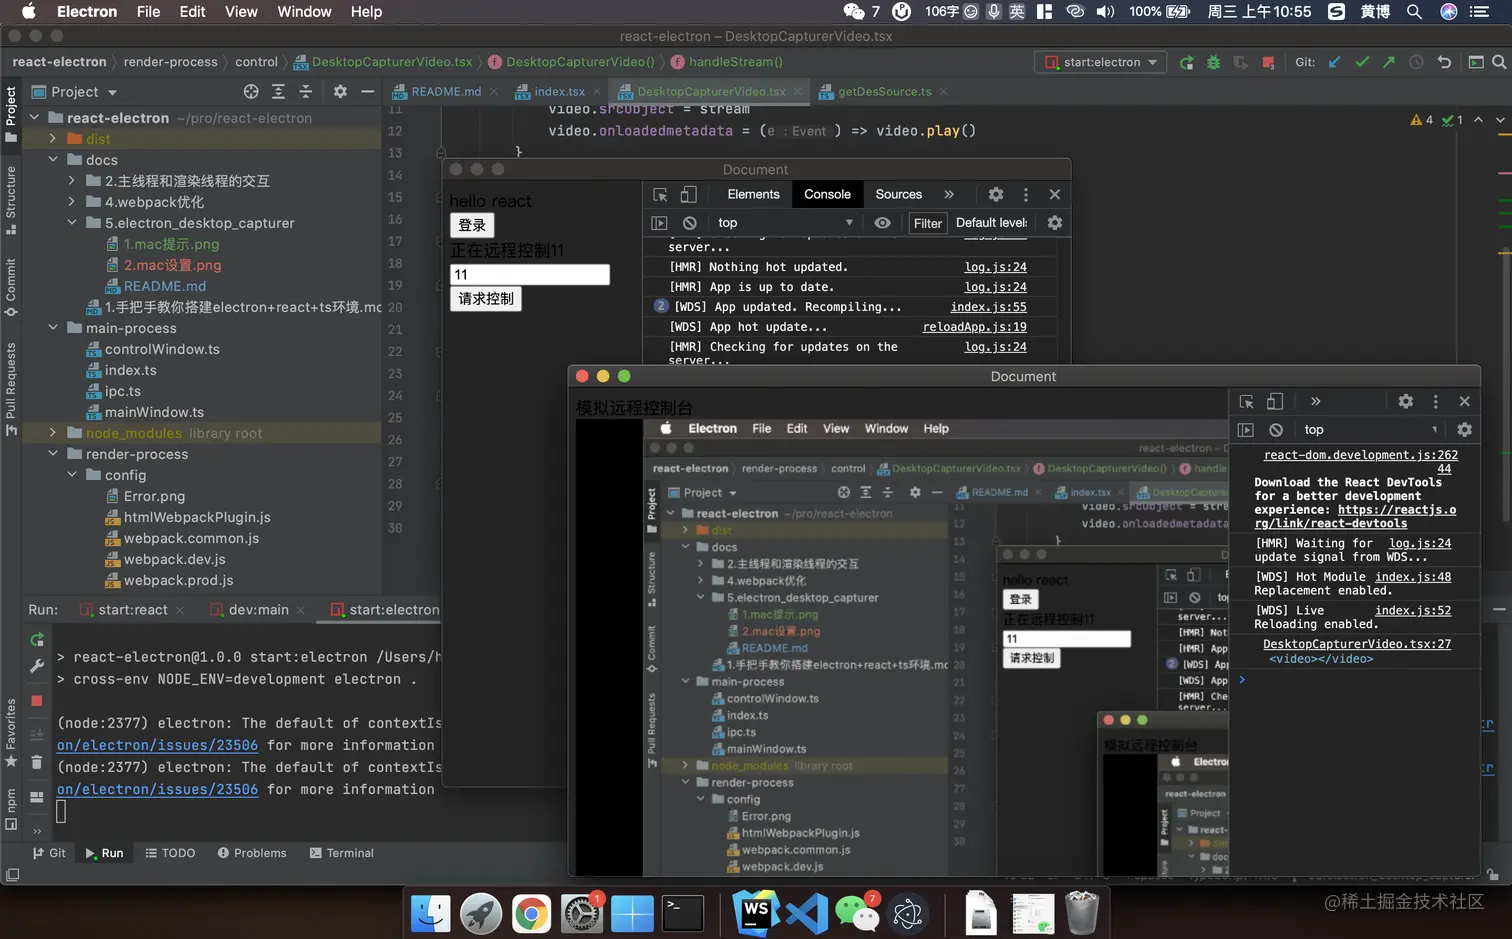Expand all nodes in the Project panel

coord(278,91)
